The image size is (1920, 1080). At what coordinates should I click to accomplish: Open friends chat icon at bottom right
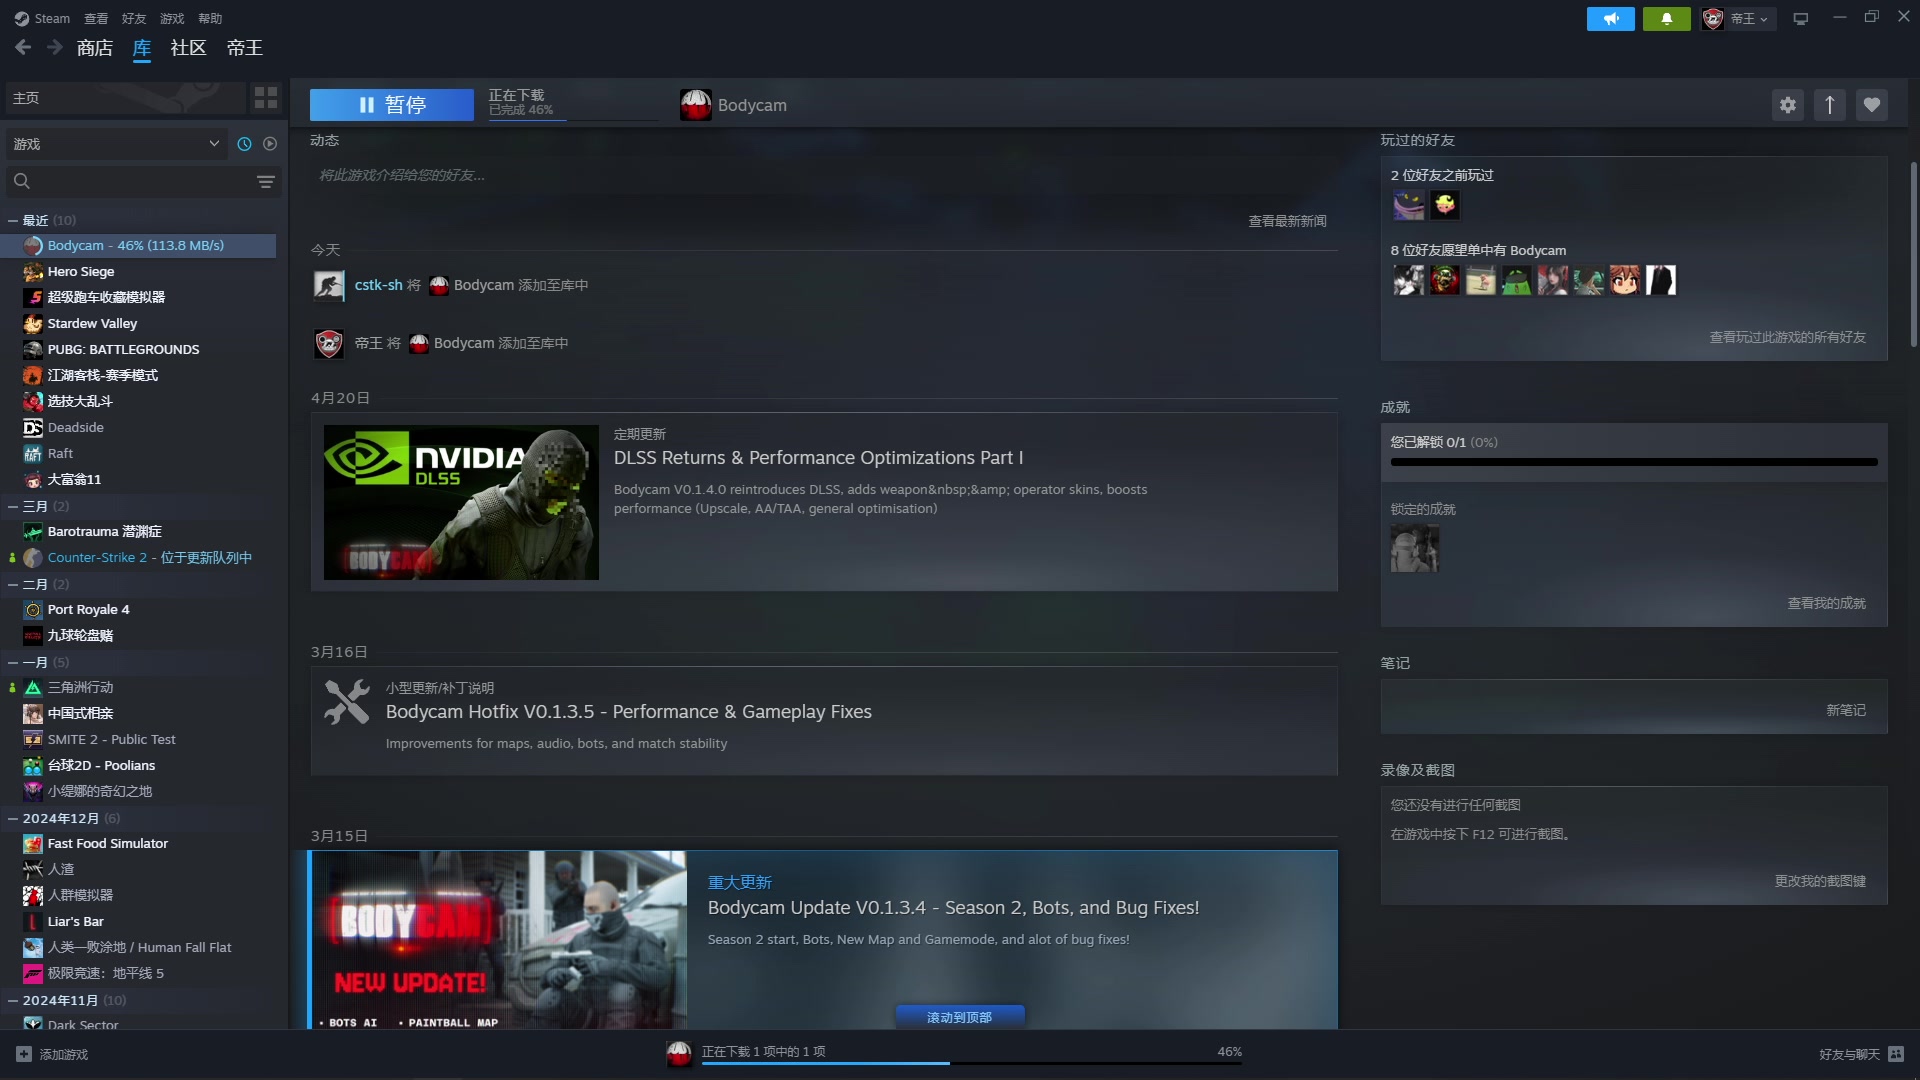point(1896,1054)
